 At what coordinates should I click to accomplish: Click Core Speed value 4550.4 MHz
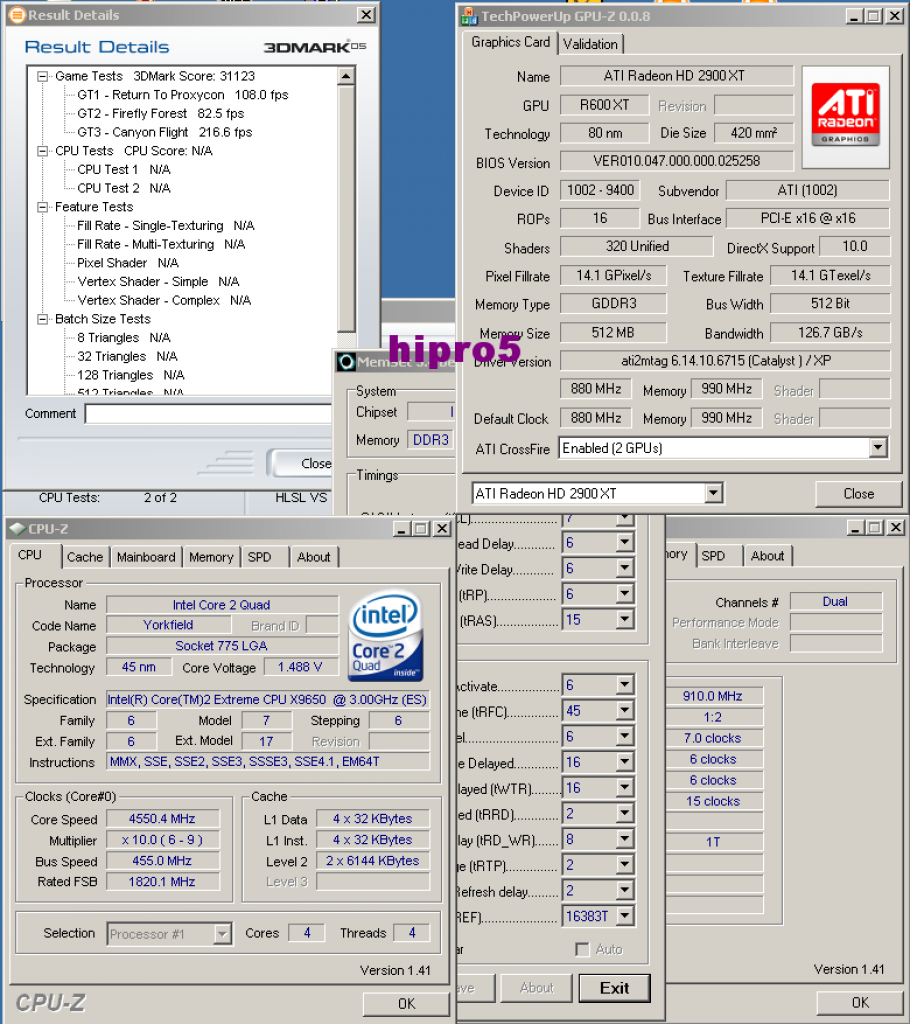pyautogui.click(x=162, y=819)
